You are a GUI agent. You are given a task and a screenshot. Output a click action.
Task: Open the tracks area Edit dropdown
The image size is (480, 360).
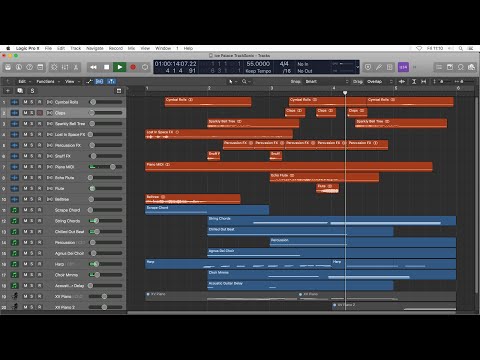(24, 81)
